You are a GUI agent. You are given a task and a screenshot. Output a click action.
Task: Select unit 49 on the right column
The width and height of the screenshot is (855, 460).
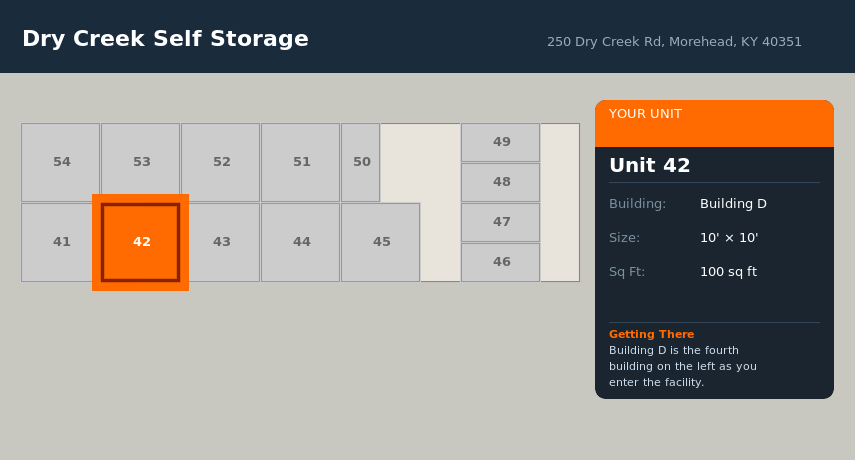tap(501, 142)
